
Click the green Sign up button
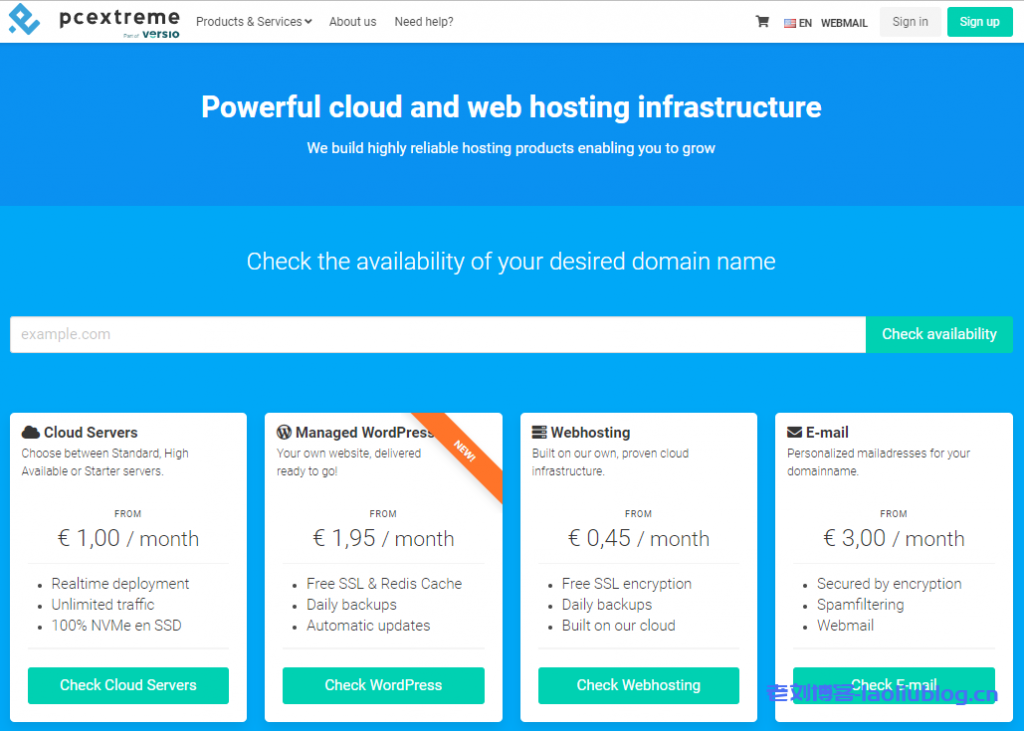(979, 22)
